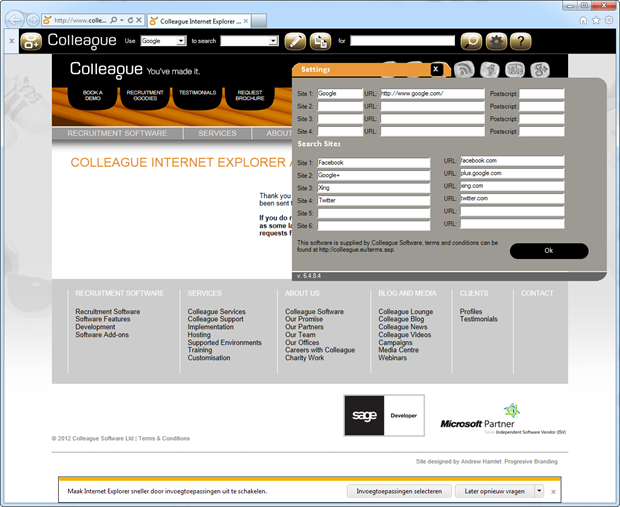Click empty Search Sites Site 6 field
The image size is (620, 507).
click(x=374, y=226)
